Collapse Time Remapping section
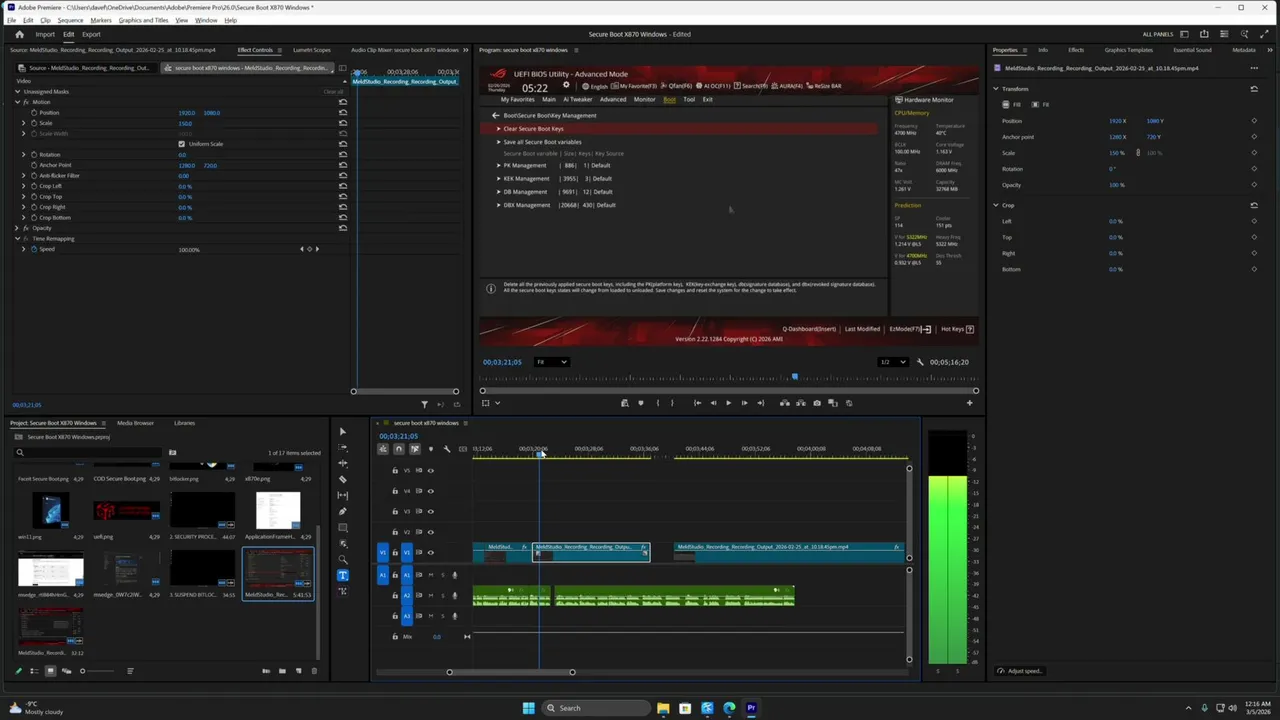 [17, 239]
